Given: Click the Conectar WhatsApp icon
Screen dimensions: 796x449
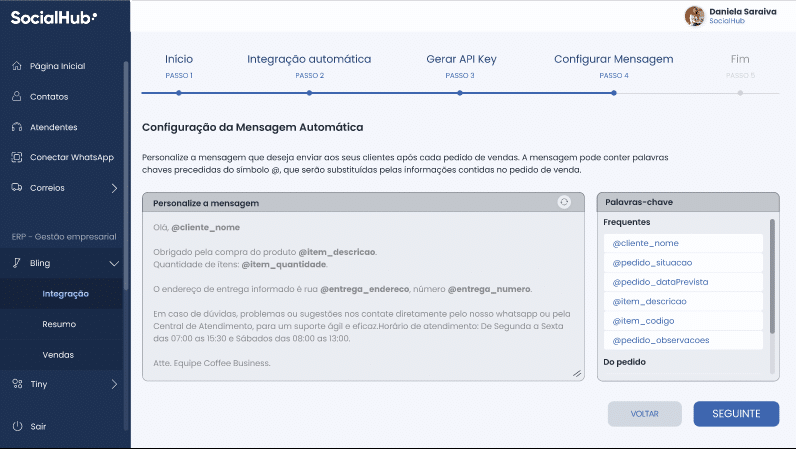Looking at the screenshot, I should coord(17,157).
